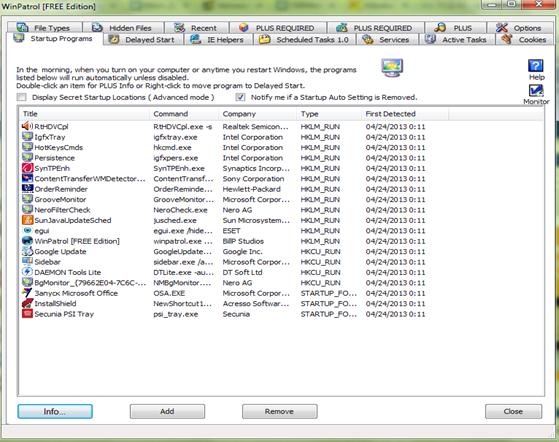Viewport: 559px width, 442px height.
Task: Select the Microsoft Office startup icon
Action: pos(27,293)
